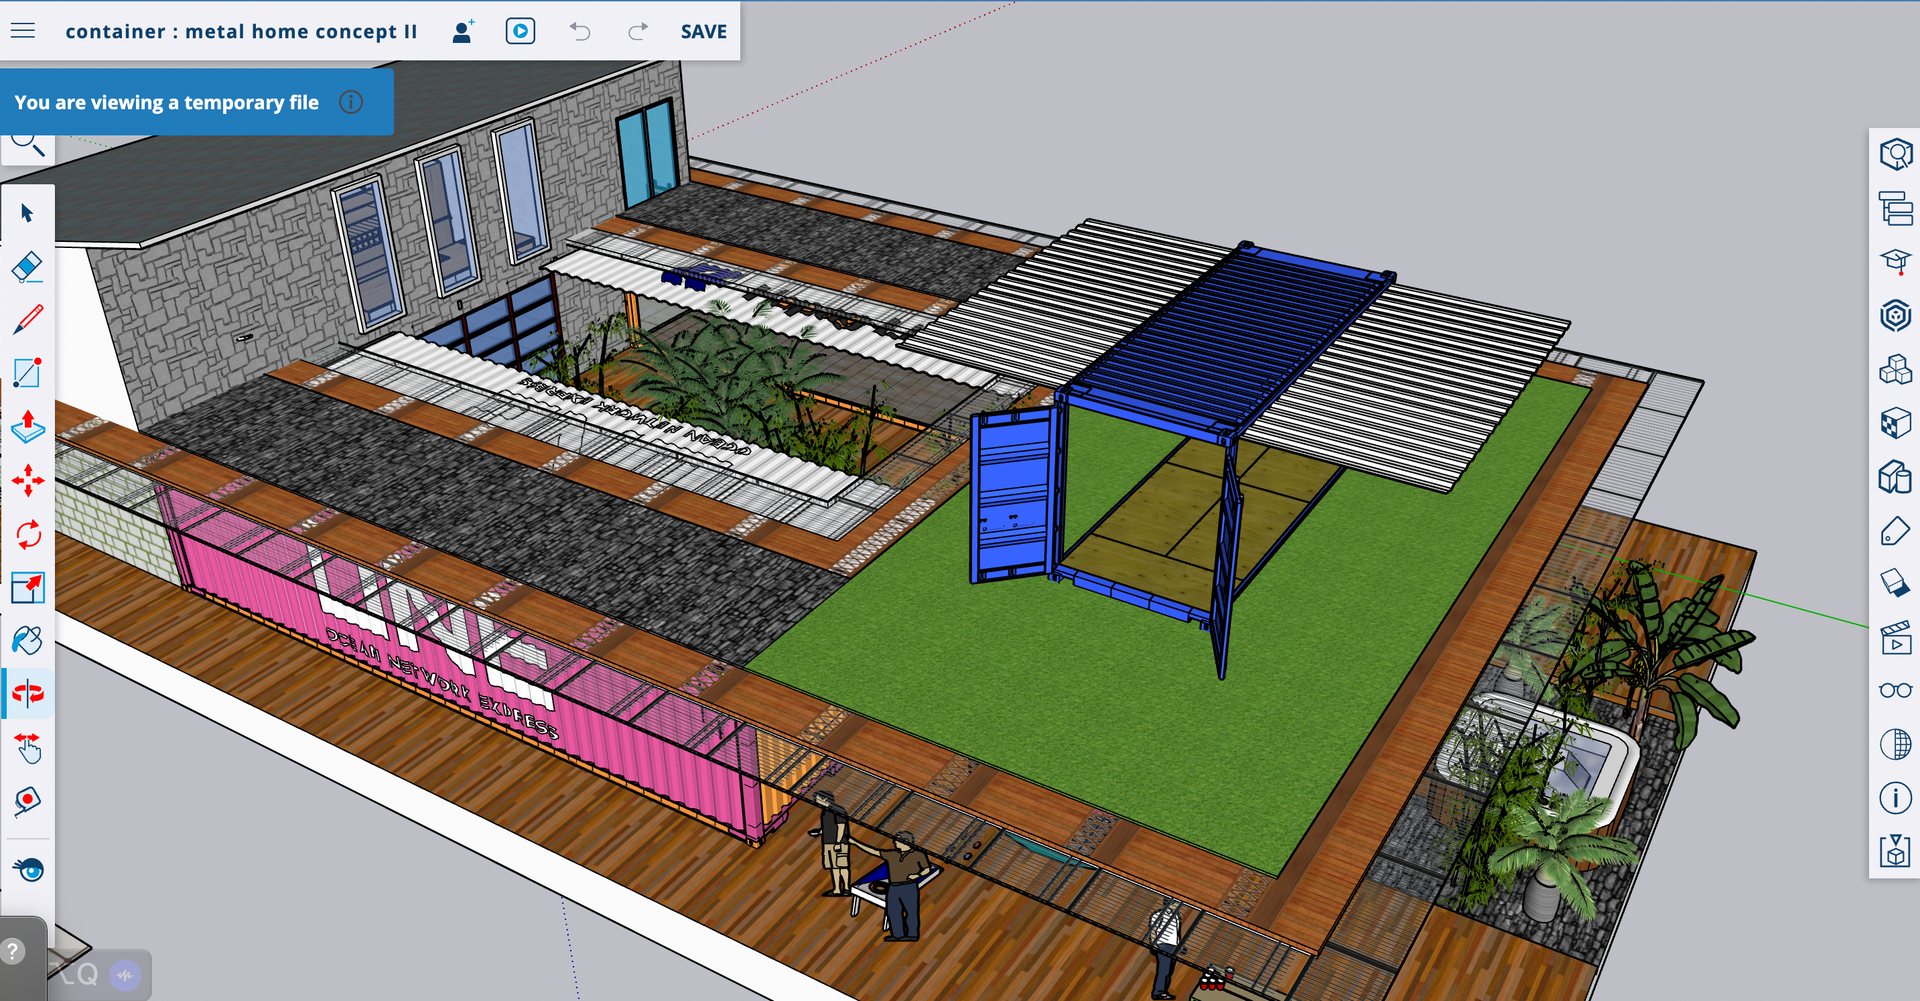
Task: Open the Outliner panel
Action: pos(1895,209)
